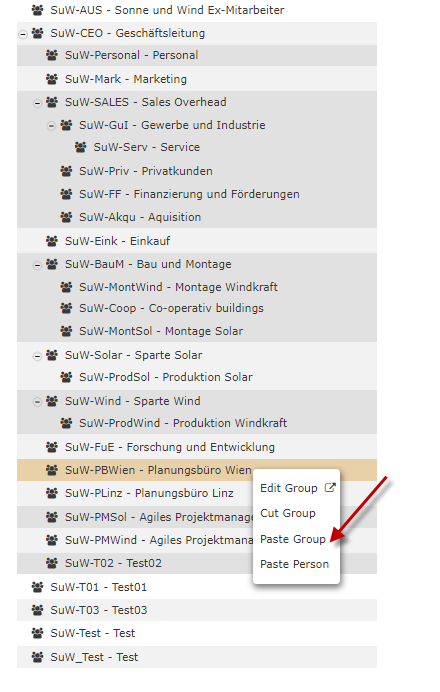The width and height of the screenshot is (440, 692).
Task: Collapse the SuW-BauM Bau und Montage branch
Action: (x=37, y=265)
